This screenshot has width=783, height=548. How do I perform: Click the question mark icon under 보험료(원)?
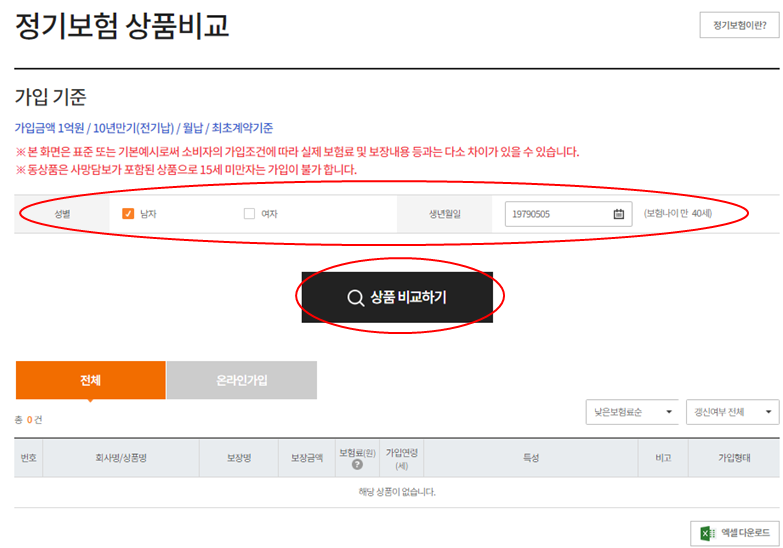[x=357, y=465]
